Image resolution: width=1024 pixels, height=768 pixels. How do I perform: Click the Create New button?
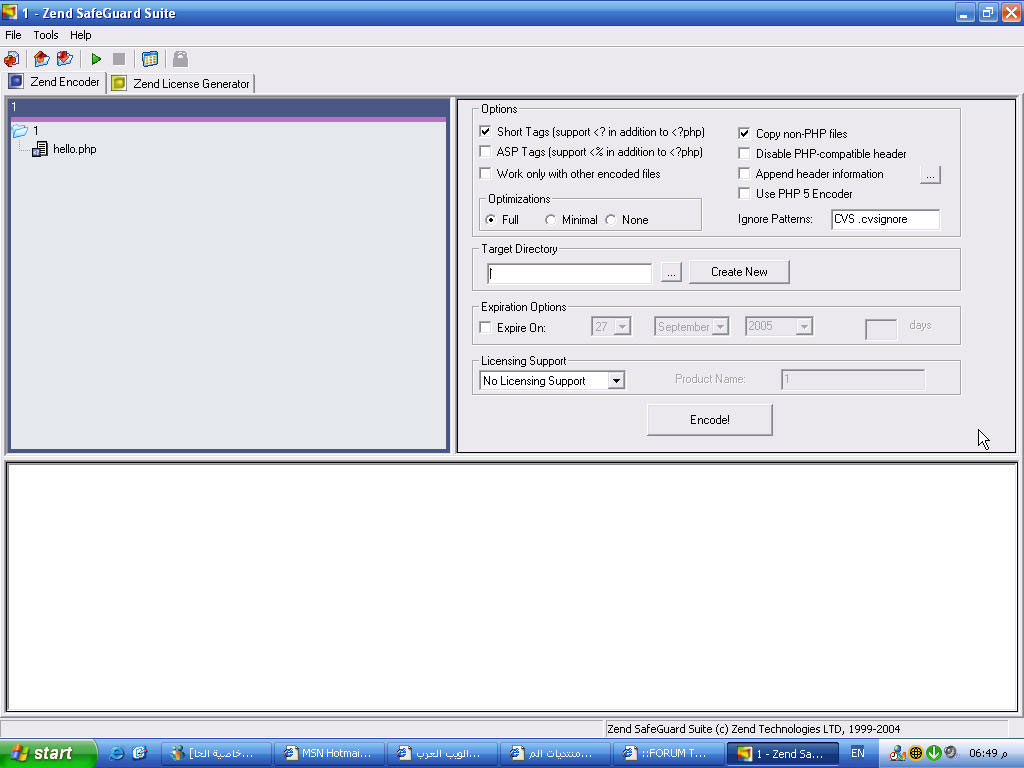(739, 272)
